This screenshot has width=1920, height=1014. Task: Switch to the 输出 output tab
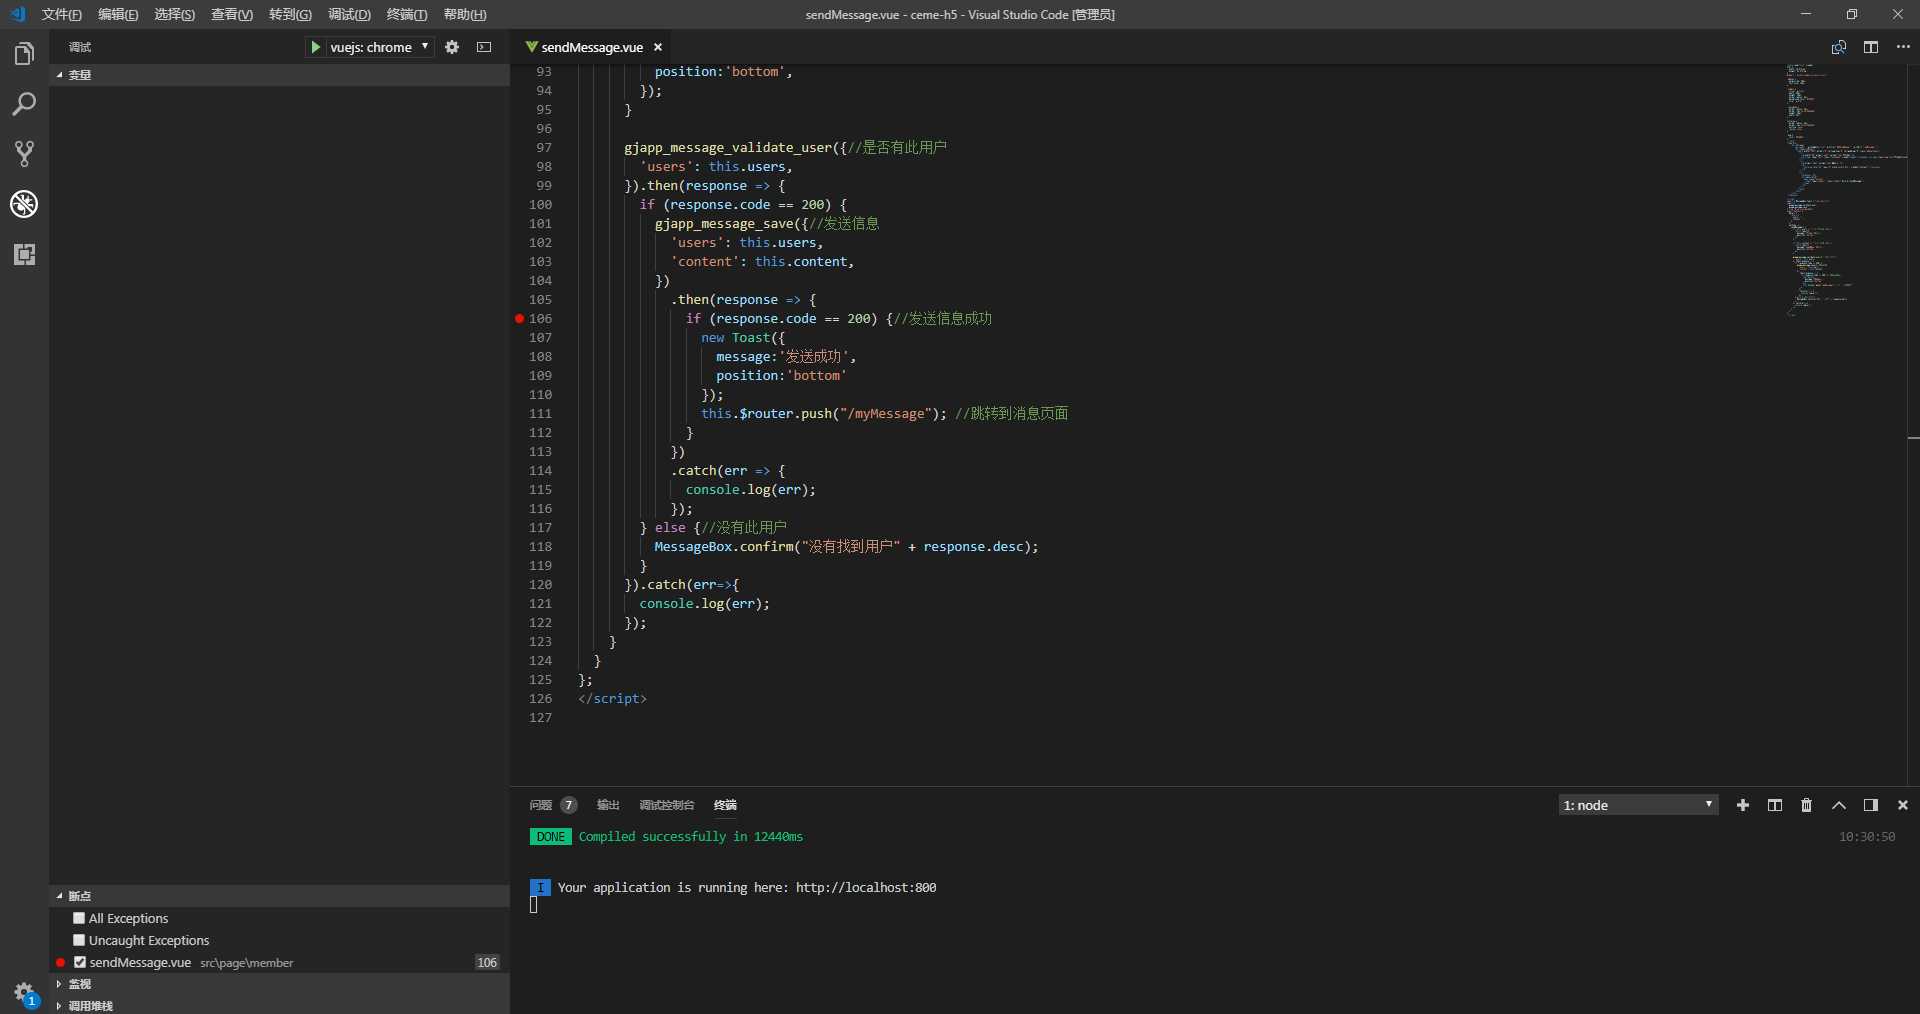[x=608, y=805]
